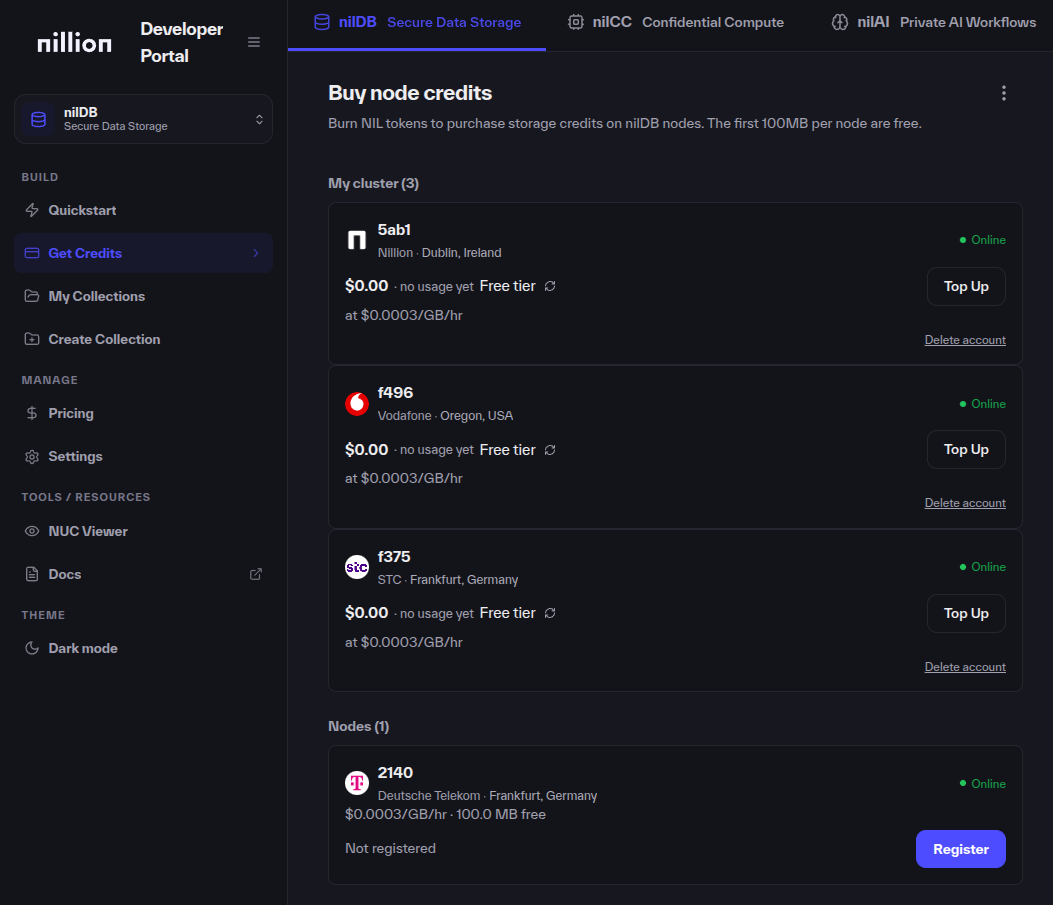
Task: Switch to nilAI Private AI Workflows tab
Action: coord(934,22)
